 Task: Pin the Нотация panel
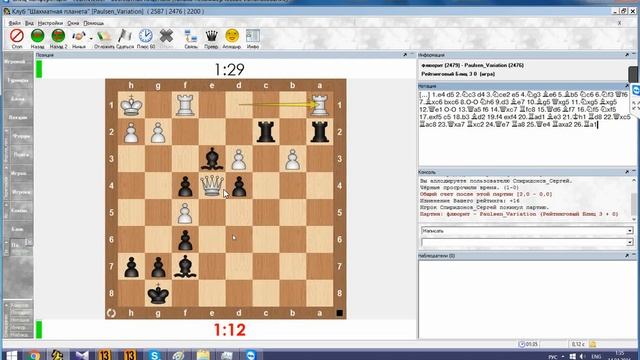627,86
